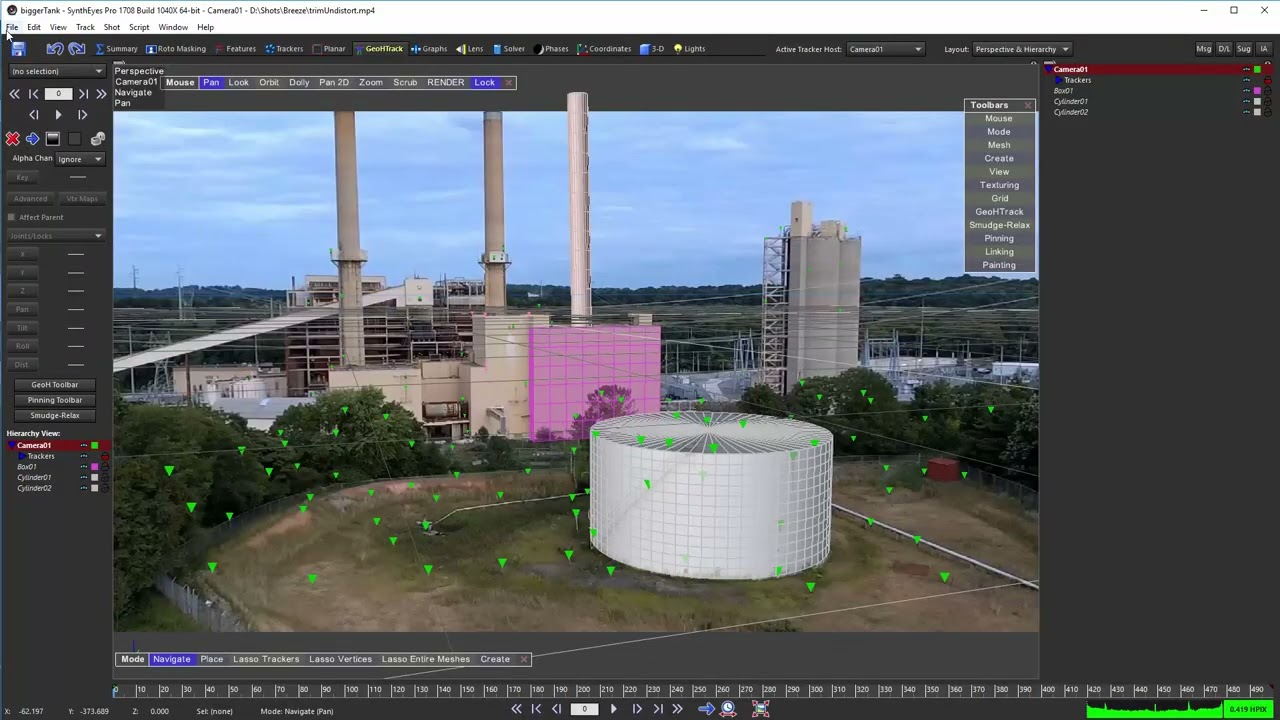Click the Pinning Toolbar button
Screen dimensions: 1280x720
(55, 400)
